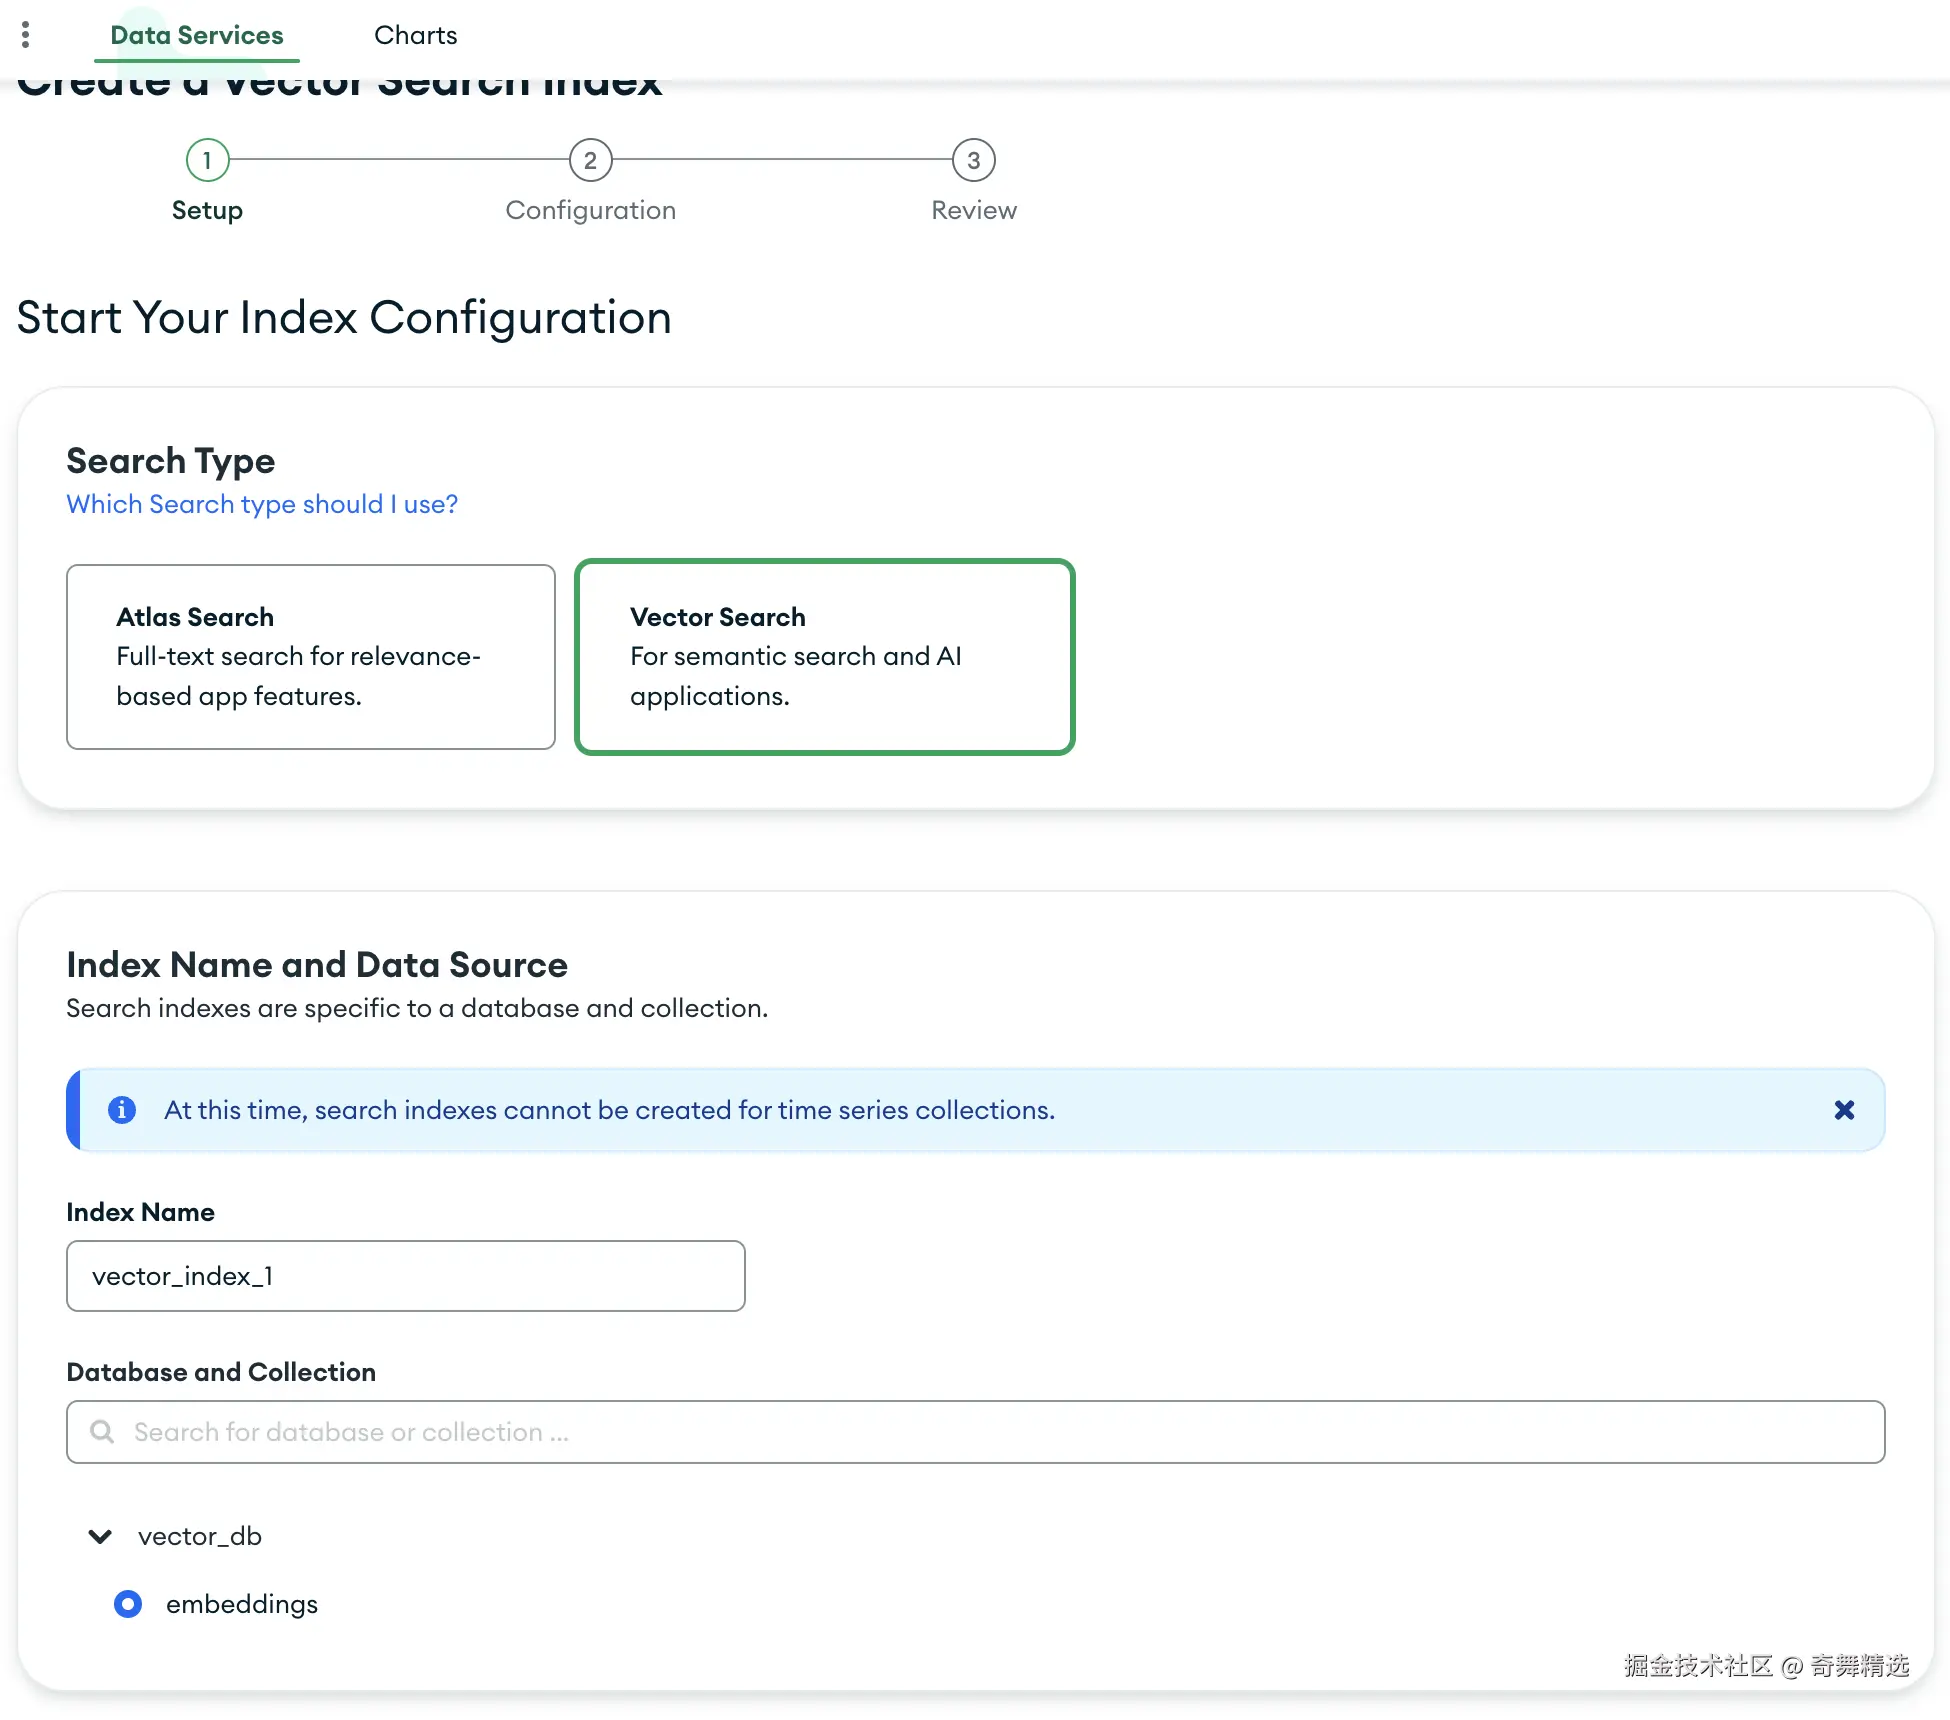The image size is (1950, 1720).
Task: Switch to the Data Services tab
Action: click(197, 35)
